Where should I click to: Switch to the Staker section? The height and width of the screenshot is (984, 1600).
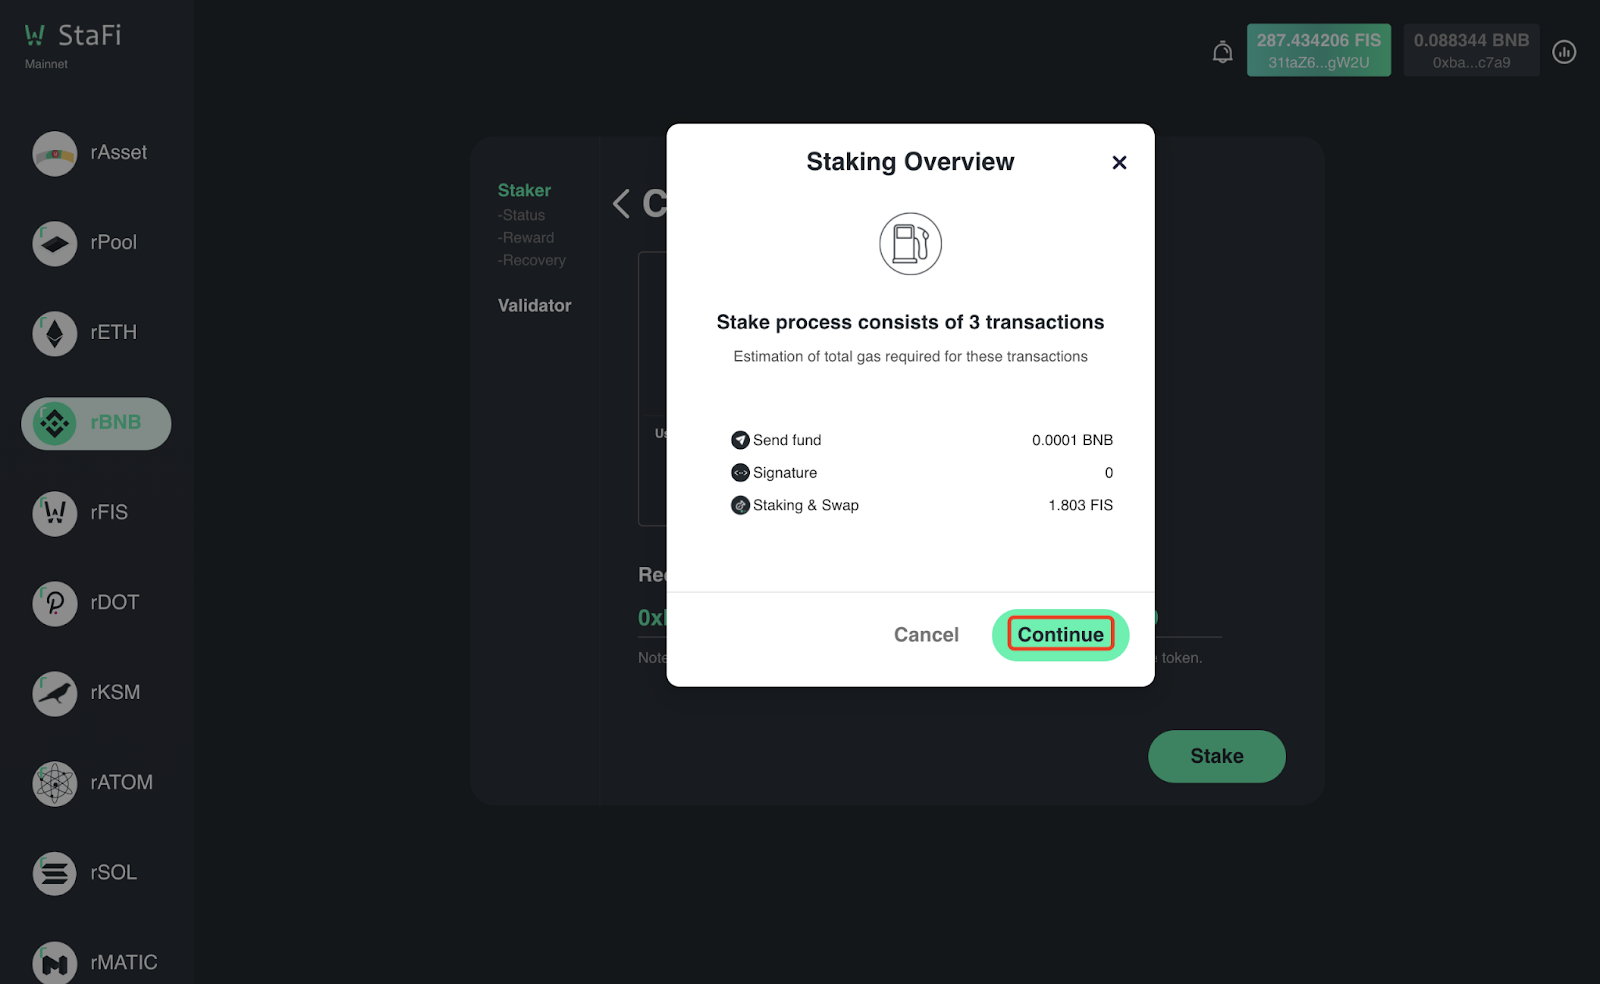click(524, 190)
